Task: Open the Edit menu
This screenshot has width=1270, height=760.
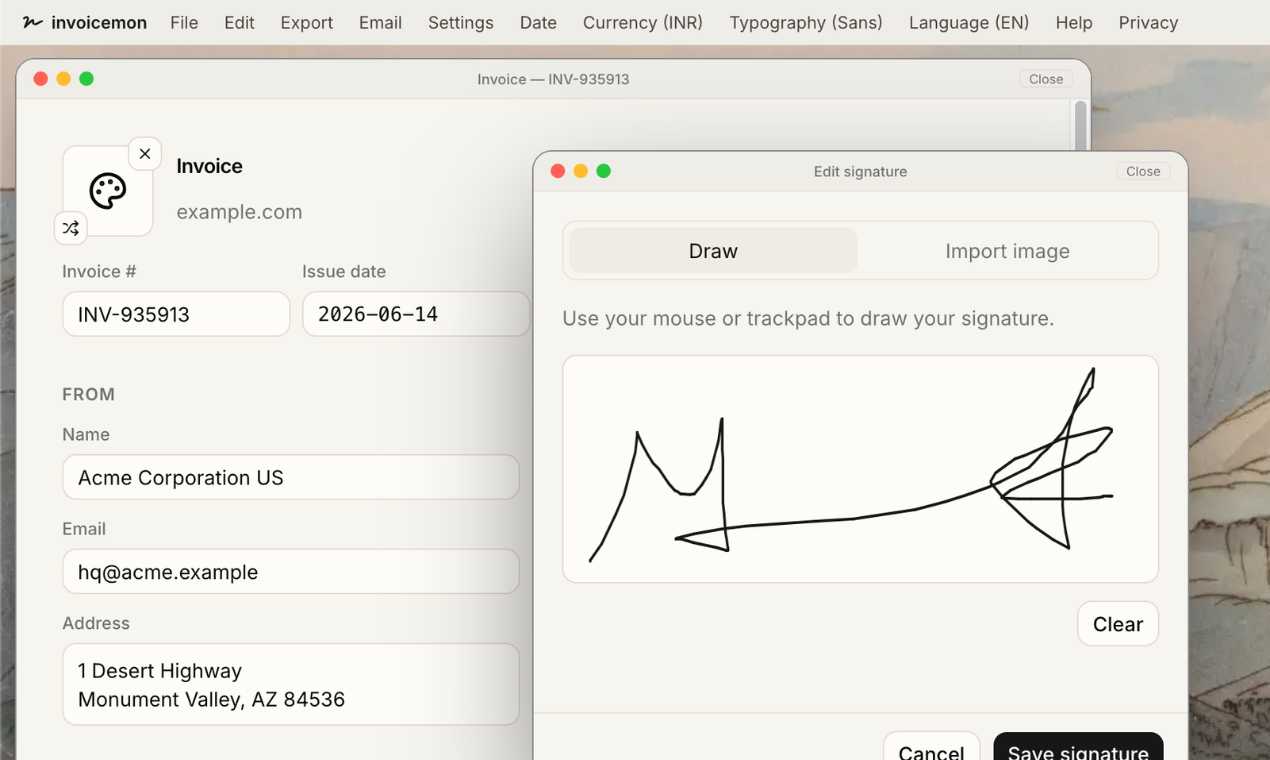Action: coord(239,22)
